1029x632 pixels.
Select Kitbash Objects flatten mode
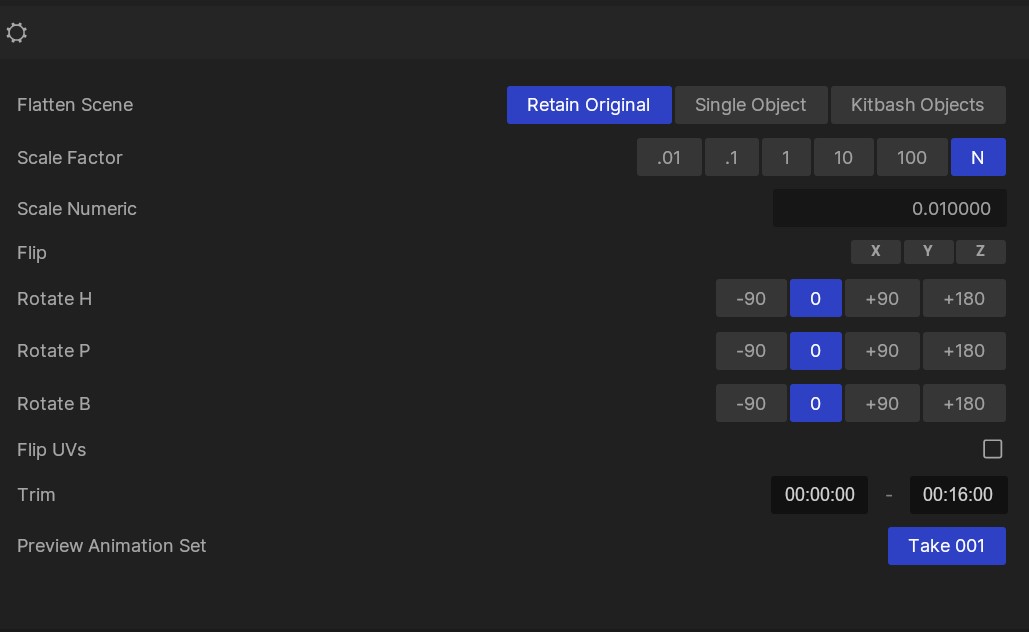917,105
